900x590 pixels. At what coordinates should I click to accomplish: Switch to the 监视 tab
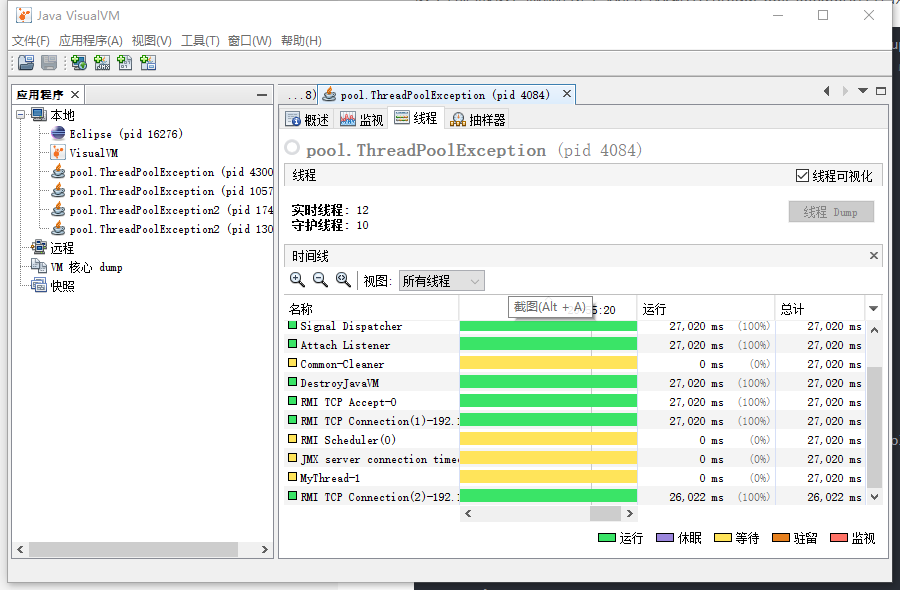point(361,119)
